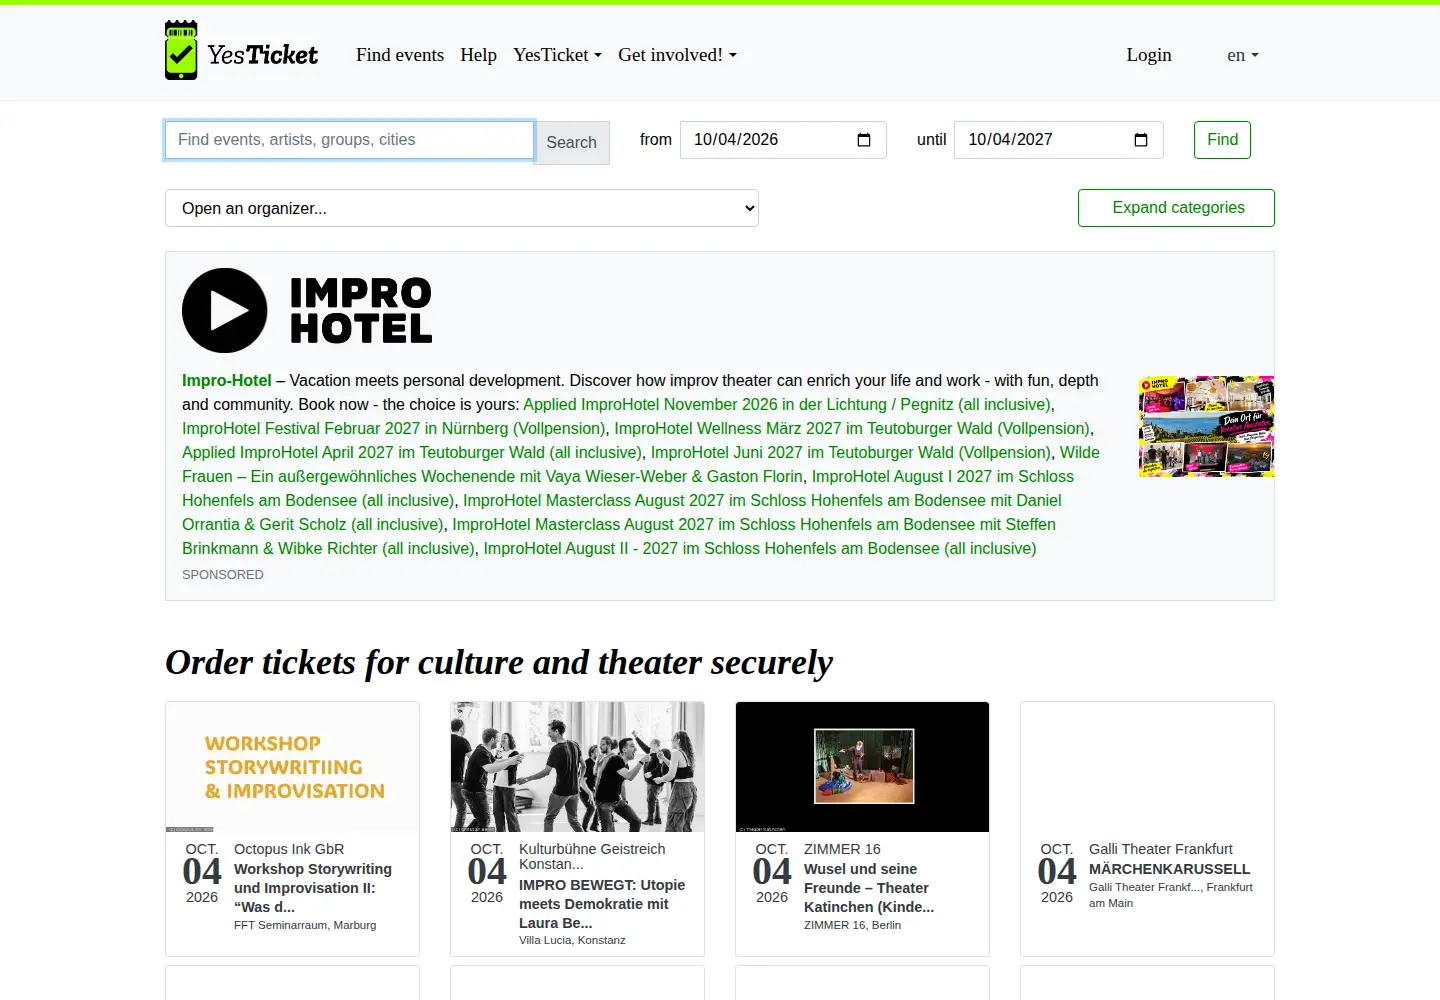Image resolution: width=1440 pixels, height=1000 pixels.
Task: Click the ZIMMER 16, Berlin venue text
Action: tap(852, 925)
